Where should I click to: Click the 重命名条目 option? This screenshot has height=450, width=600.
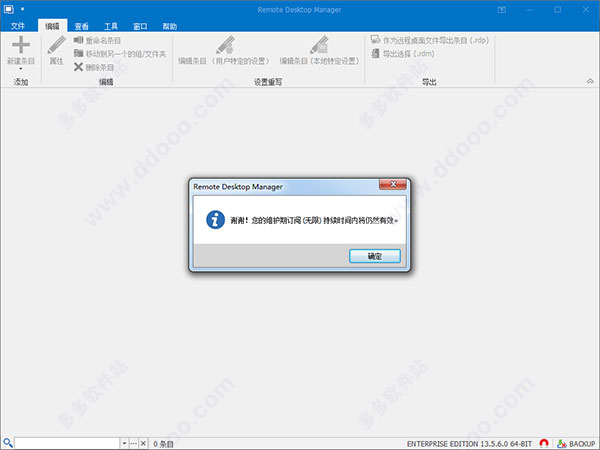98,40
